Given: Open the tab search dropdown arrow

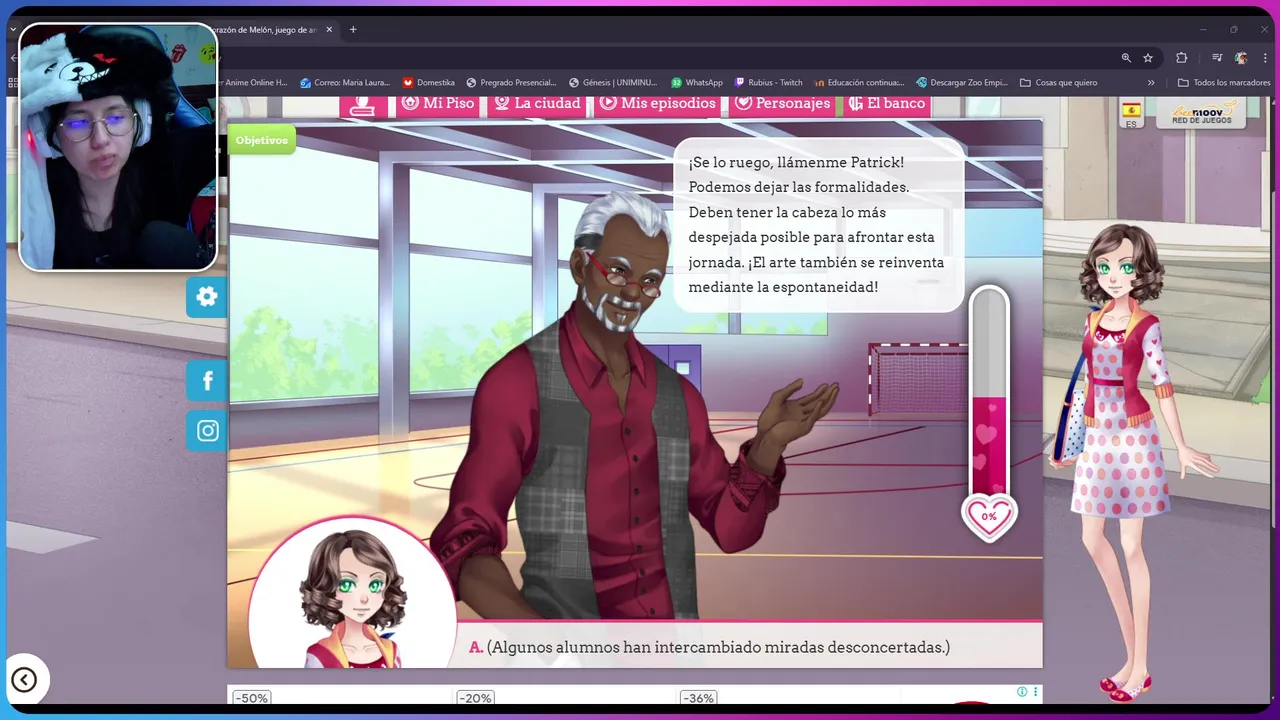Looking at the screenshot, I should [x=13, y=30].
